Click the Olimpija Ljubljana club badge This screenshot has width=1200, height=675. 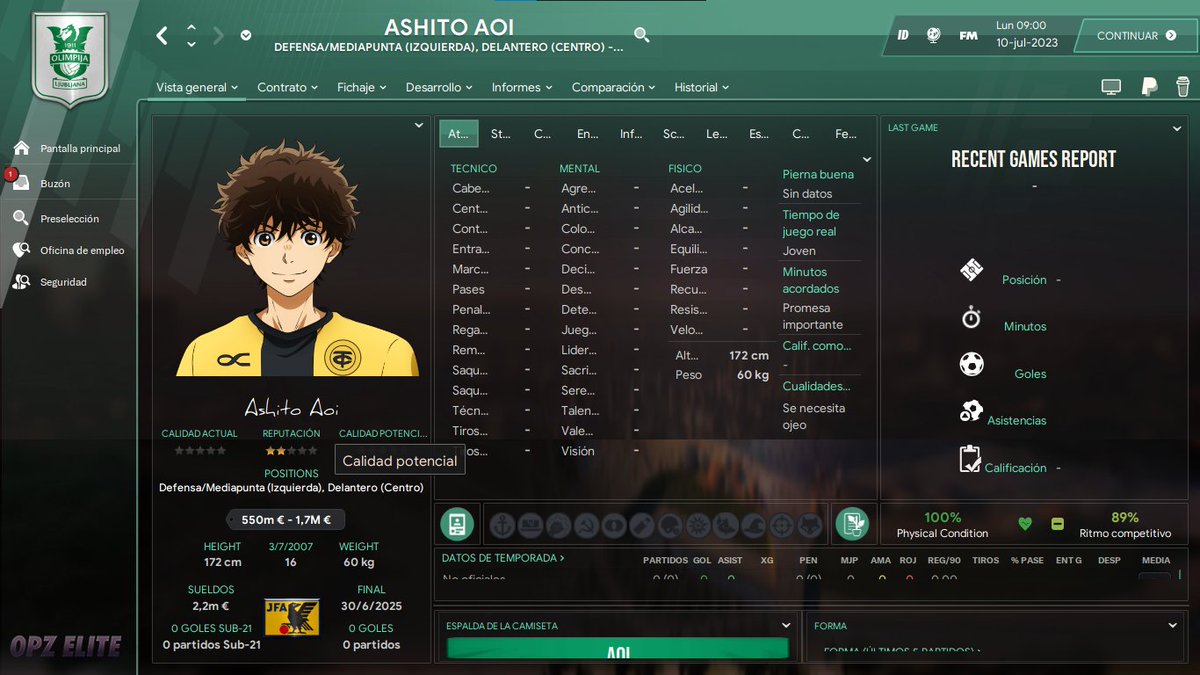click(x=69, y=58)
